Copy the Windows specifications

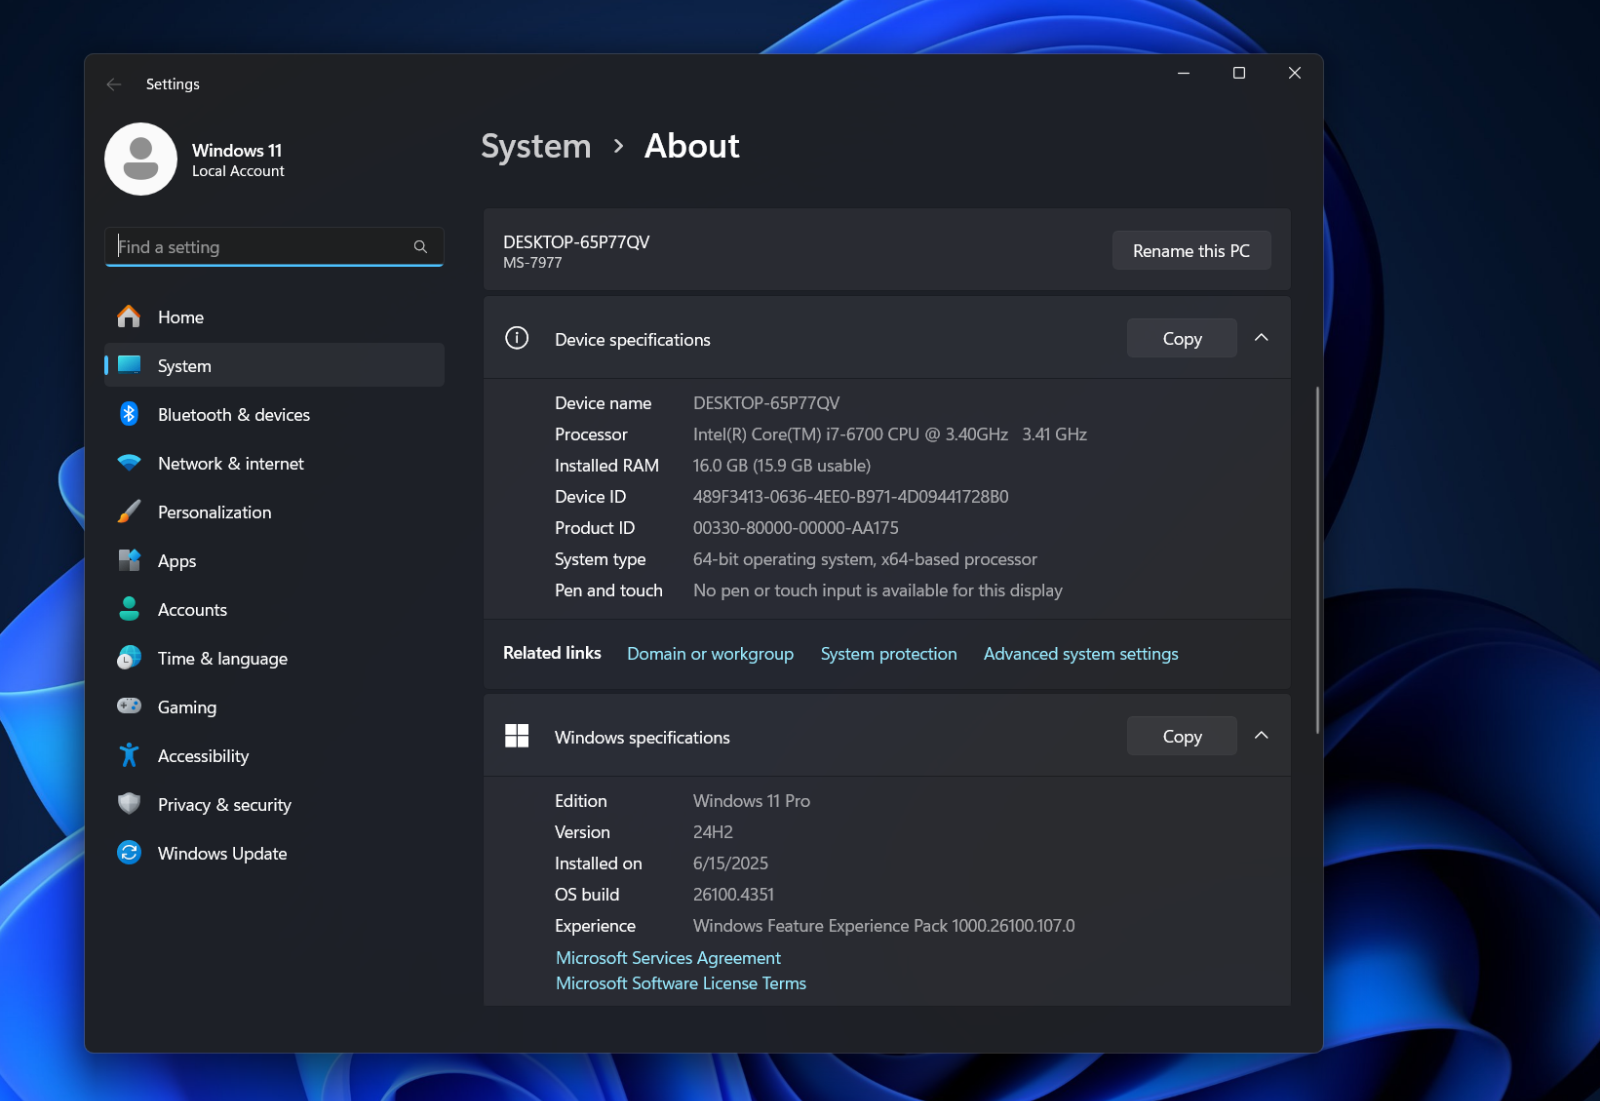click(x=1182, y=736)
